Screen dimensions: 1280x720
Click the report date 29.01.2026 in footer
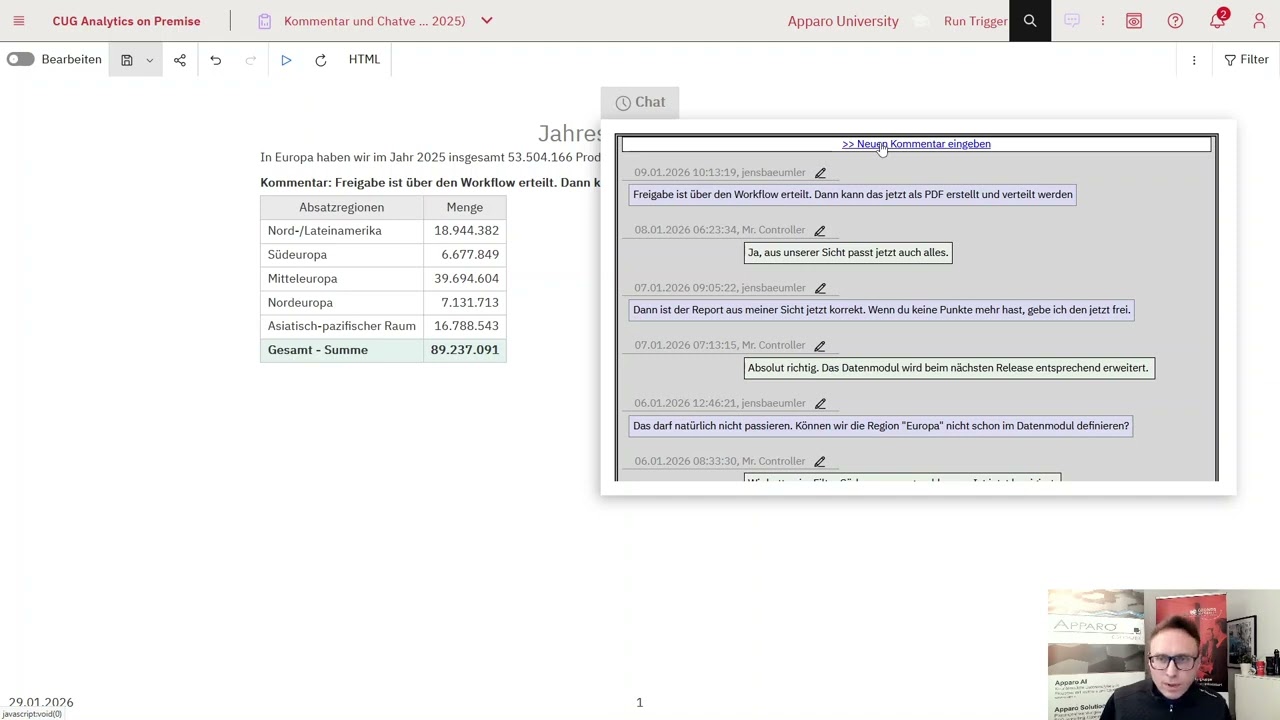(41, 702)
